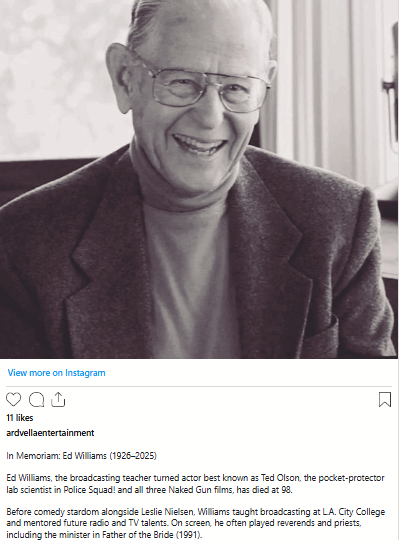400x540 pixels.
Task: Save the post with the bookmark icon
Action: [385, 399]
